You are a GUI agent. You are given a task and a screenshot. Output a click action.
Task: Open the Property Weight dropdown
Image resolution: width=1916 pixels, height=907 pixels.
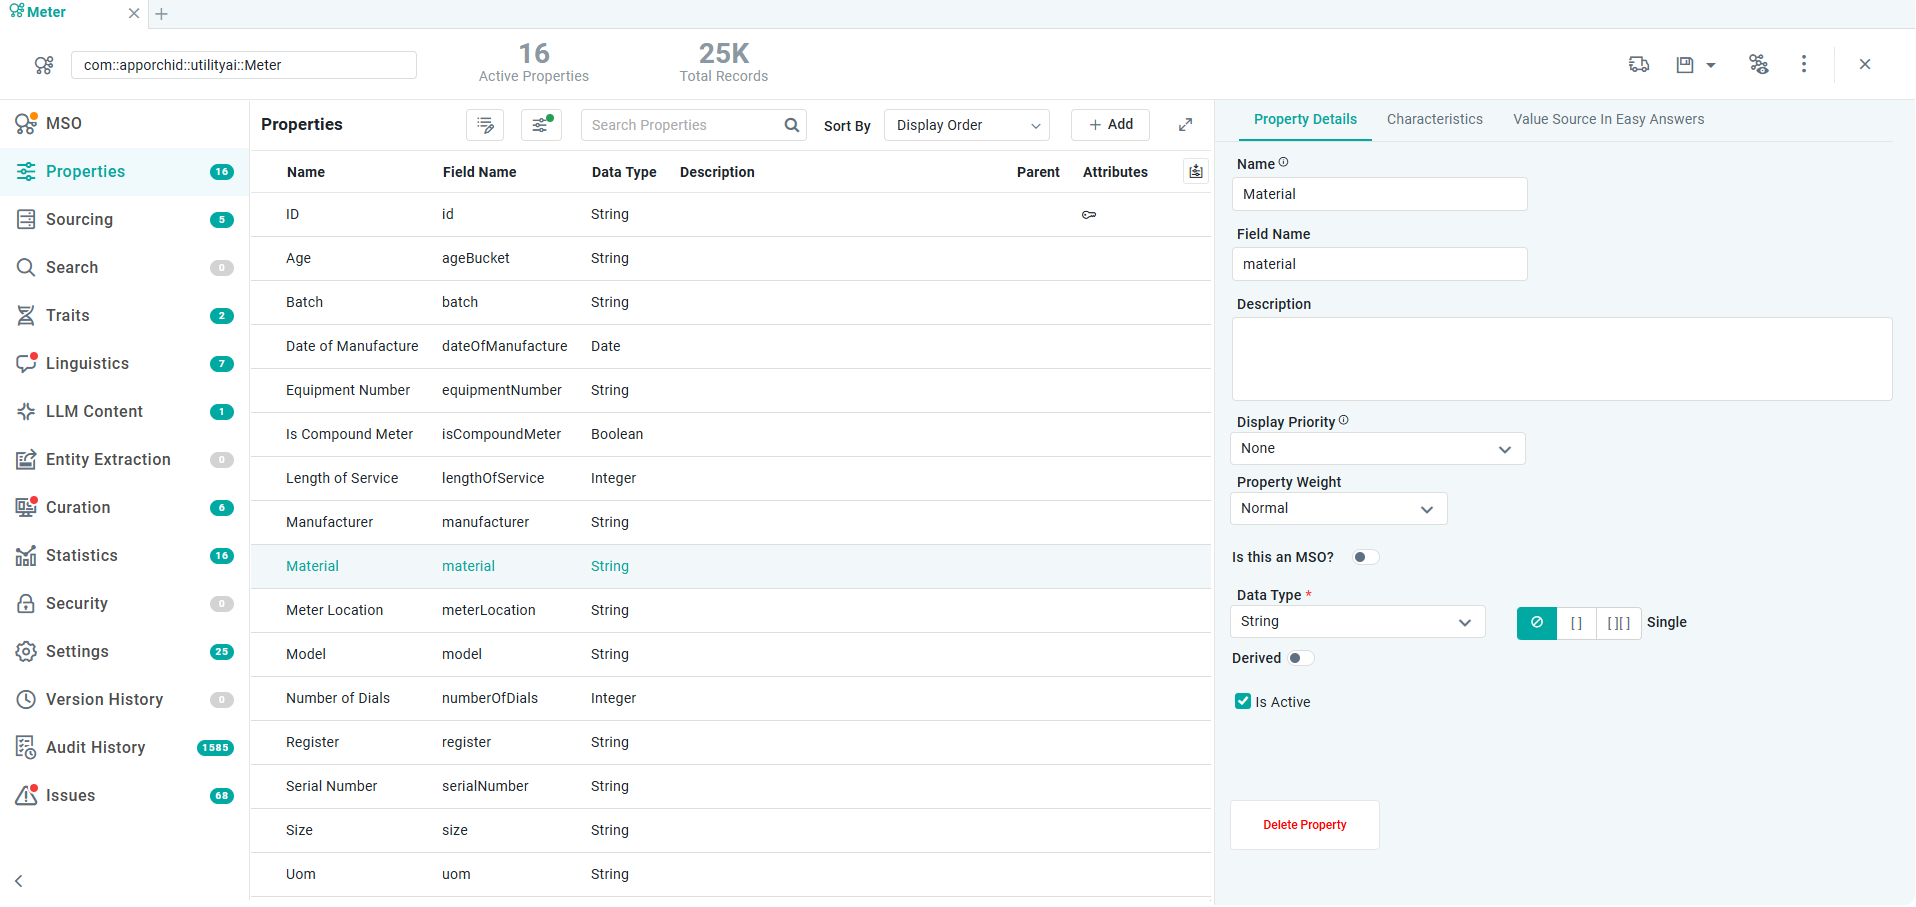[1338, 509]
